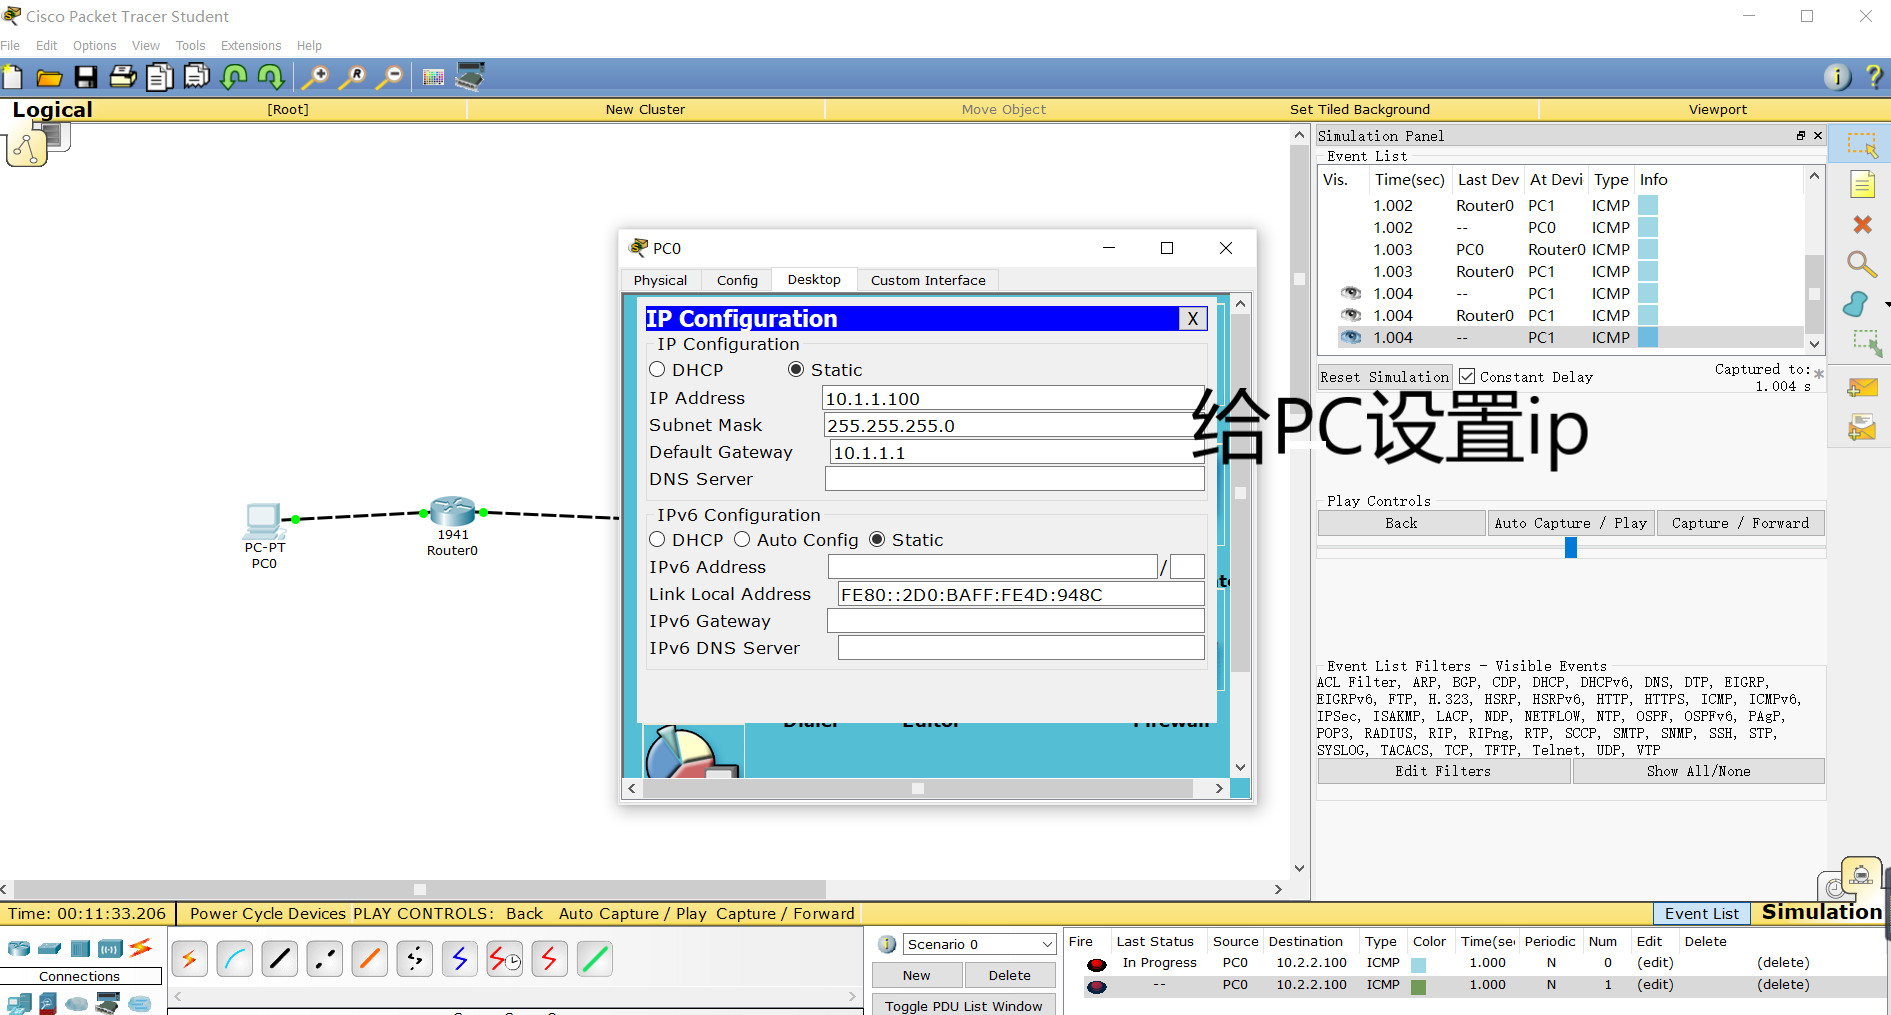
Task: Select Static for IPv6 Configuration
Action: (x=877, y=539)
